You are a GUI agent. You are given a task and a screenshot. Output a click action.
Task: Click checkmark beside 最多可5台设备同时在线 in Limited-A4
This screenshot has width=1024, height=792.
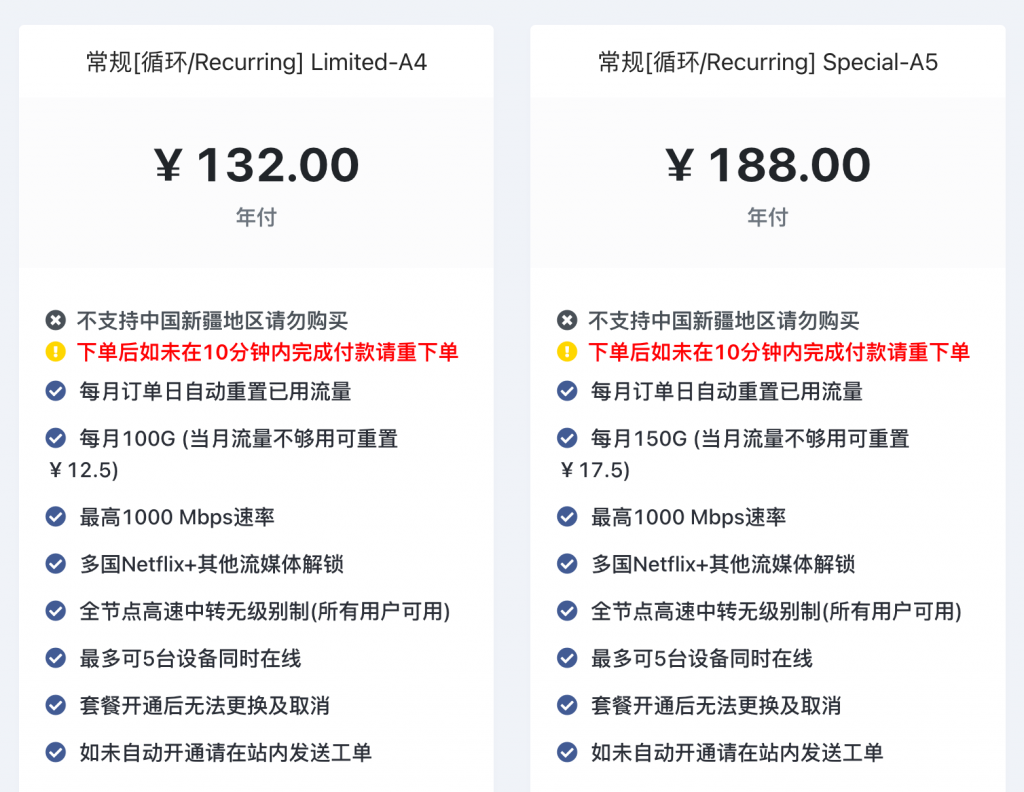pos(56,658)
